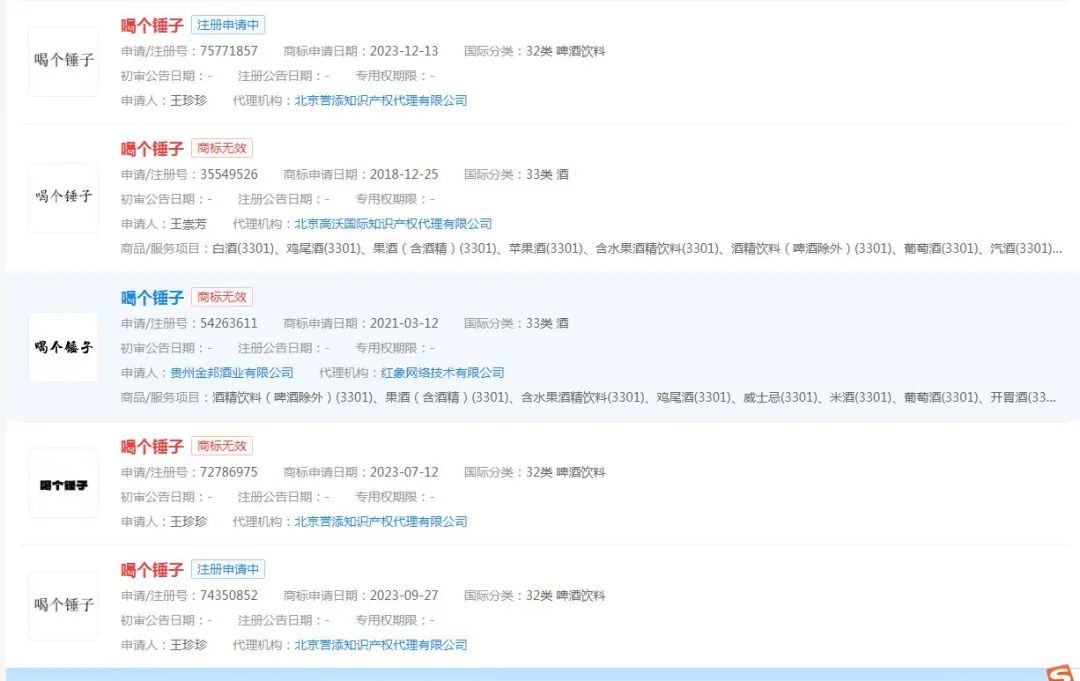The image size is (1080, 681).
Task: Click class 33类 酒 for 54263611
Action: [547, 323]
